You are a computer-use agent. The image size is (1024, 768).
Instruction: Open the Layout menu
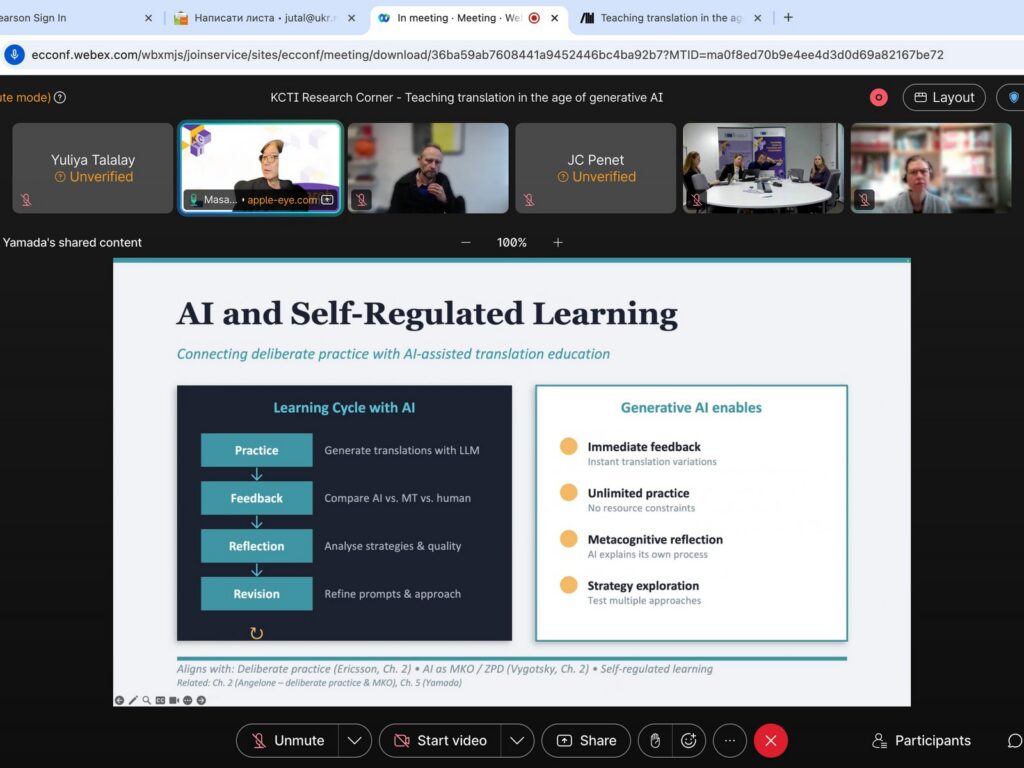(x=943, y=97)
